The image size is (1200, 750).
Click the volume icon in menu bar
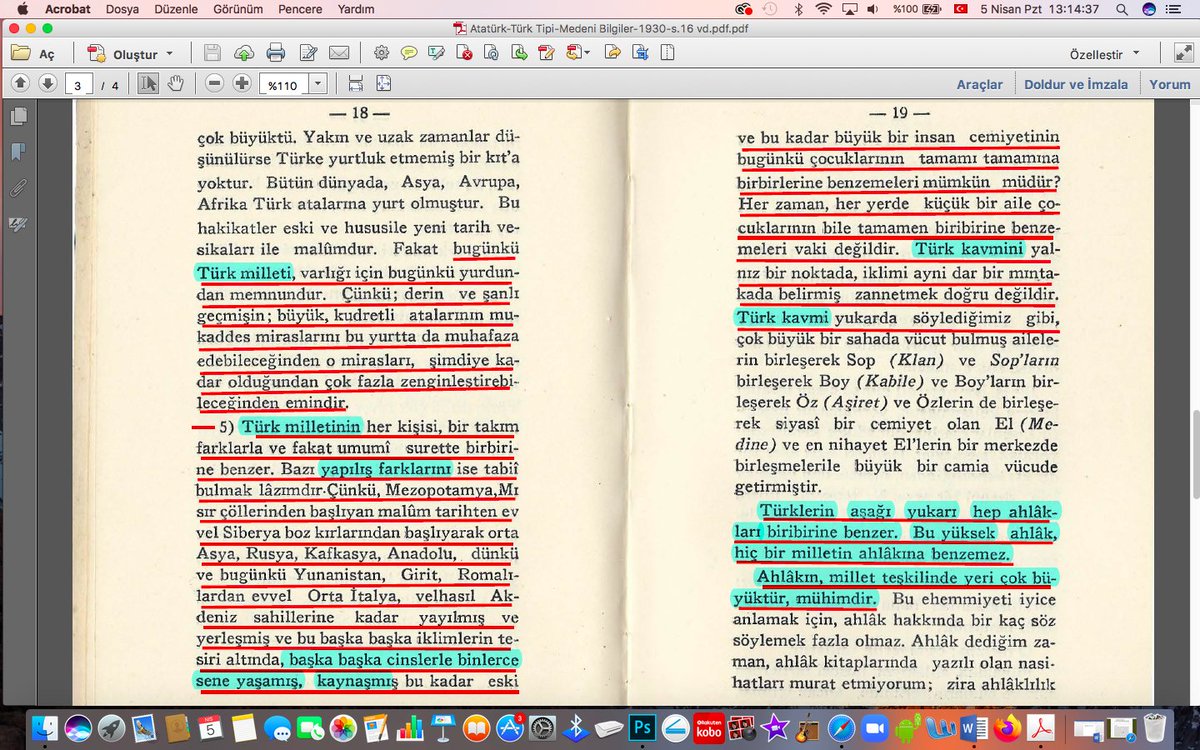tap(874, 9)
